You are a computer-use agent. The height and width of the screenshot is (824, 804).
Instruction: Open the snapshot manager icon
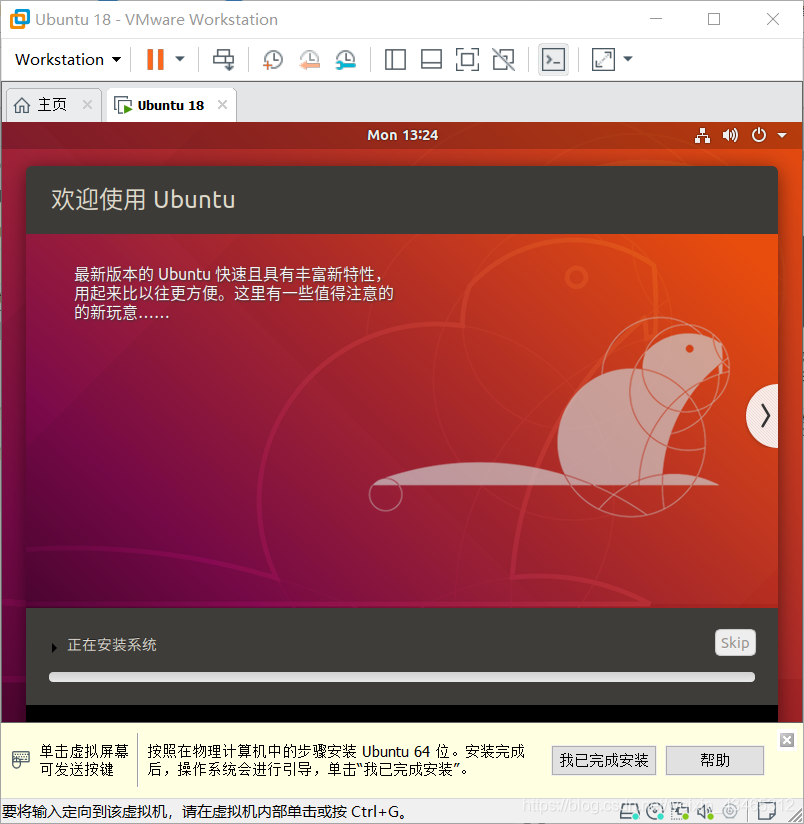346,60
